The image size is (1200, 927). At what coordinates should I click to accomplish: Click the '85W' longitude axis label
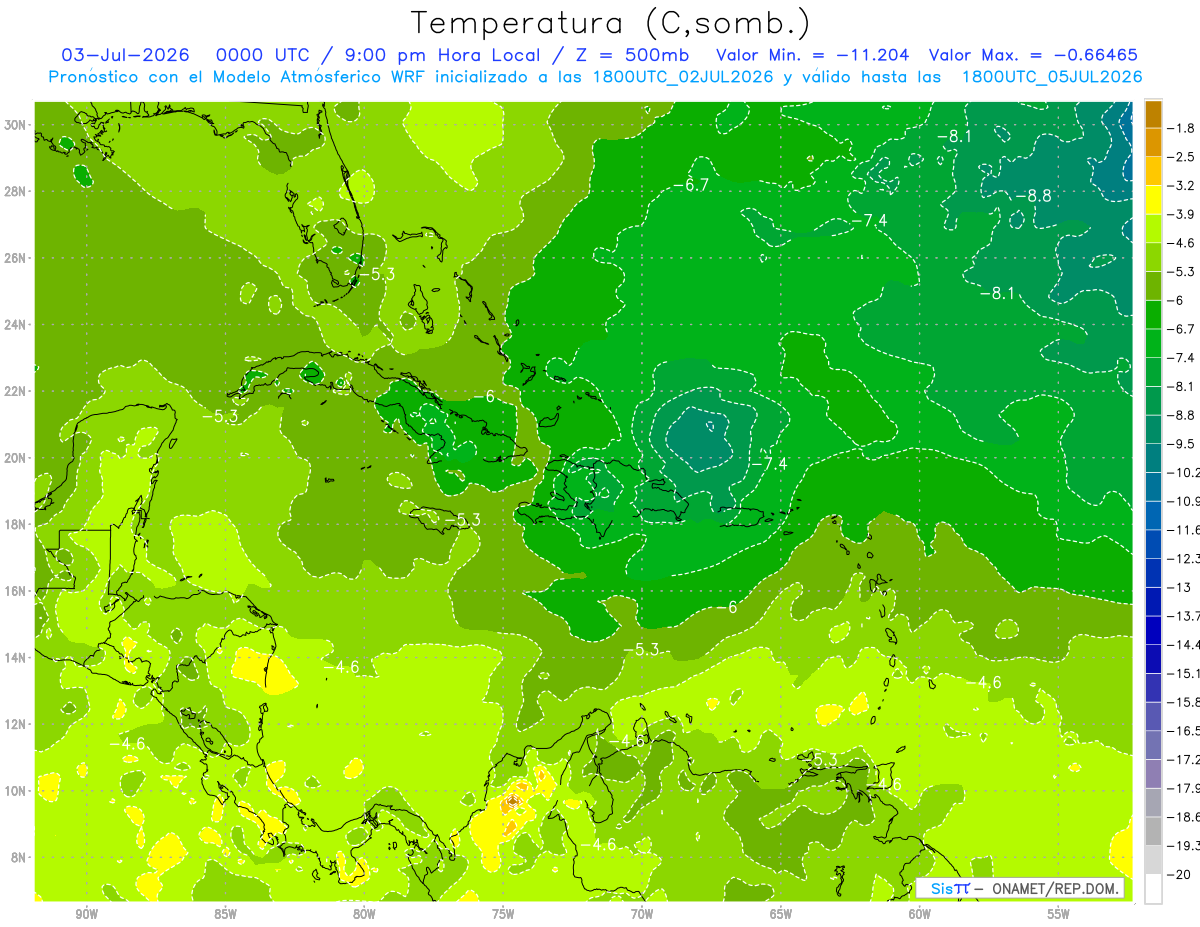(225, 915)
